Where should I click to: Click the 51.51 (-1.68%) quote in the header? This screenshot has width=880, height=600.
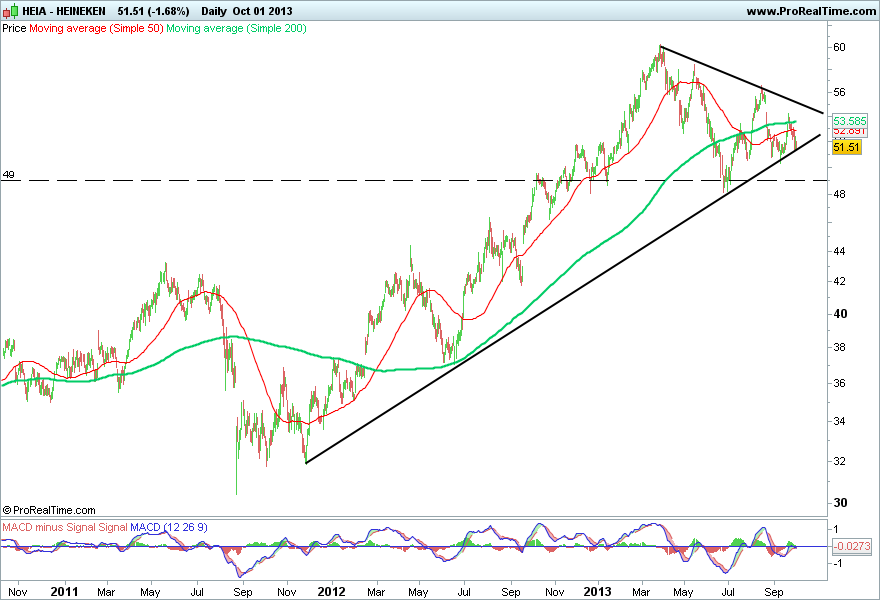tap(153, 11)
